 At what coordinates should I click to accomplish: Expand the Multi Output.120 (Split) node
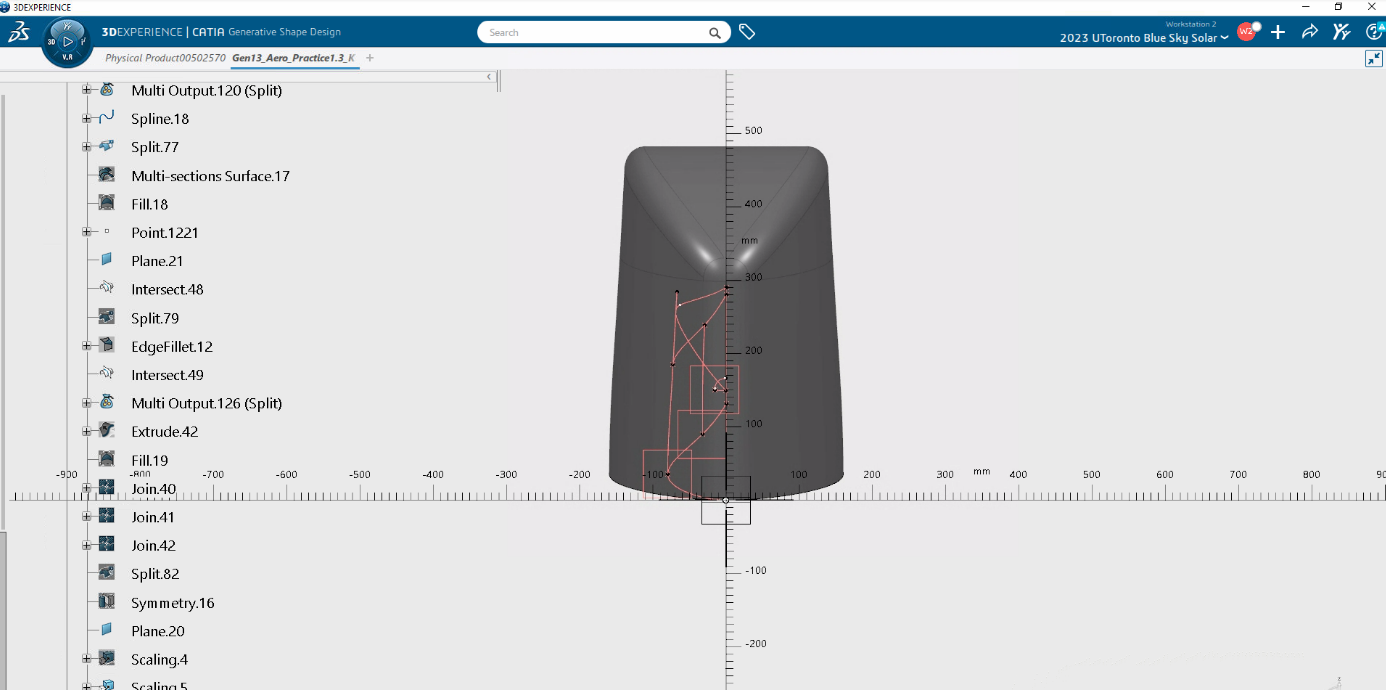tap(86, 90)
